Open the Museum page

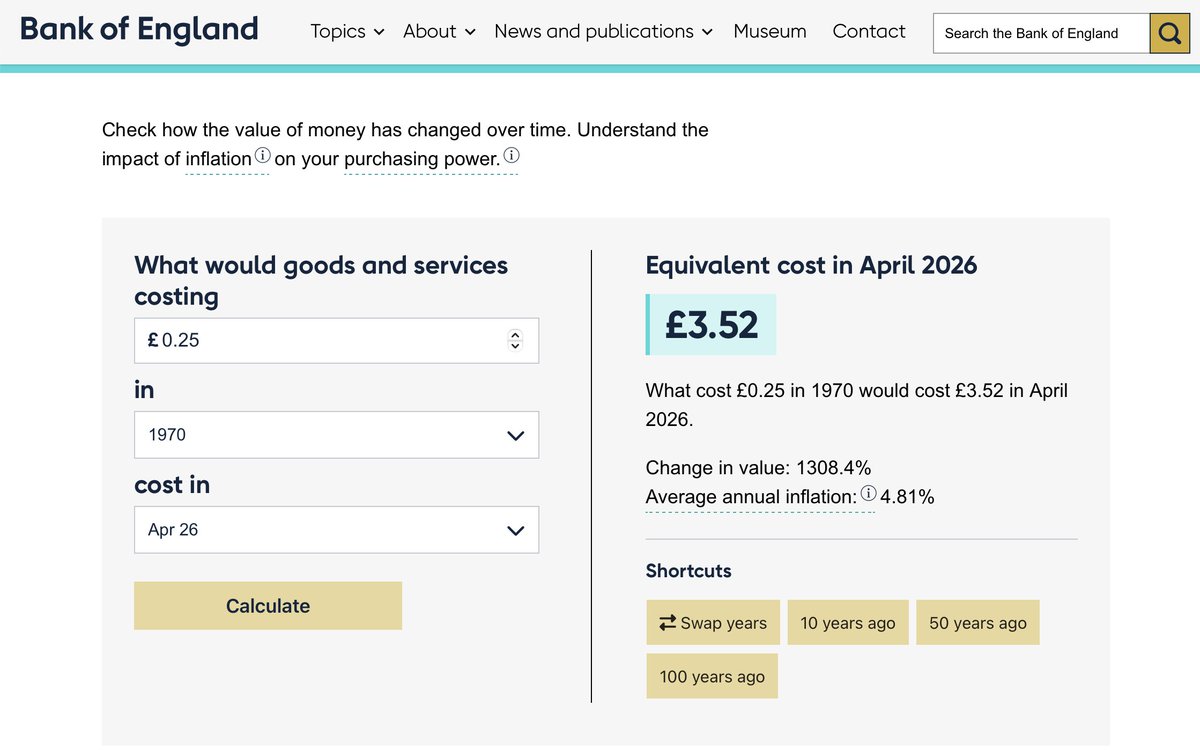point(770,31)
